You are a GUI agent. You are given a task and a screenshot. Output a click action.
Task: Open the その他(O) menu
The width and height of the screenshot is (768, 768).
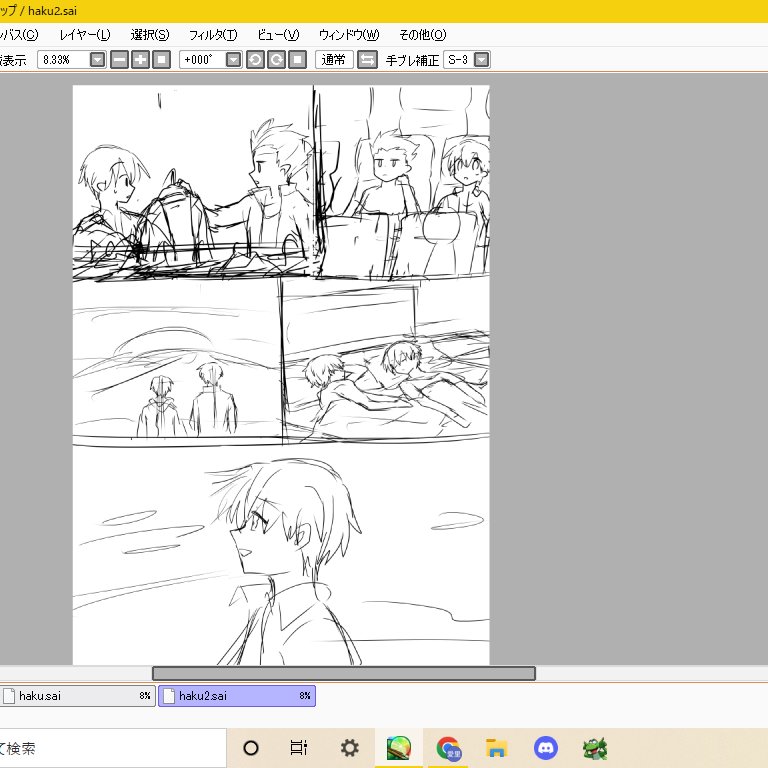coord(422,35)
